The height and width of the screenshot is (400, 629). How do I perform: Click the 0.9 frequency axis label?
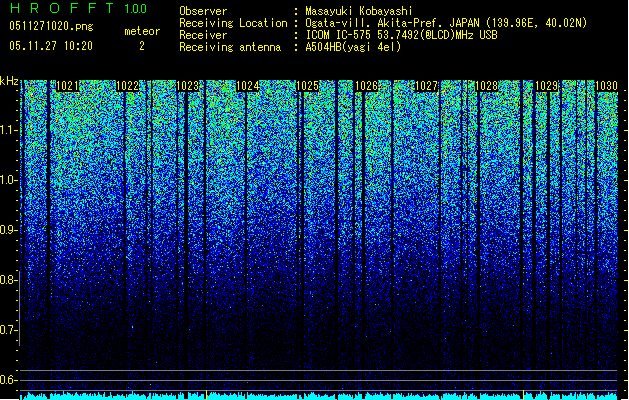(9, 230)
